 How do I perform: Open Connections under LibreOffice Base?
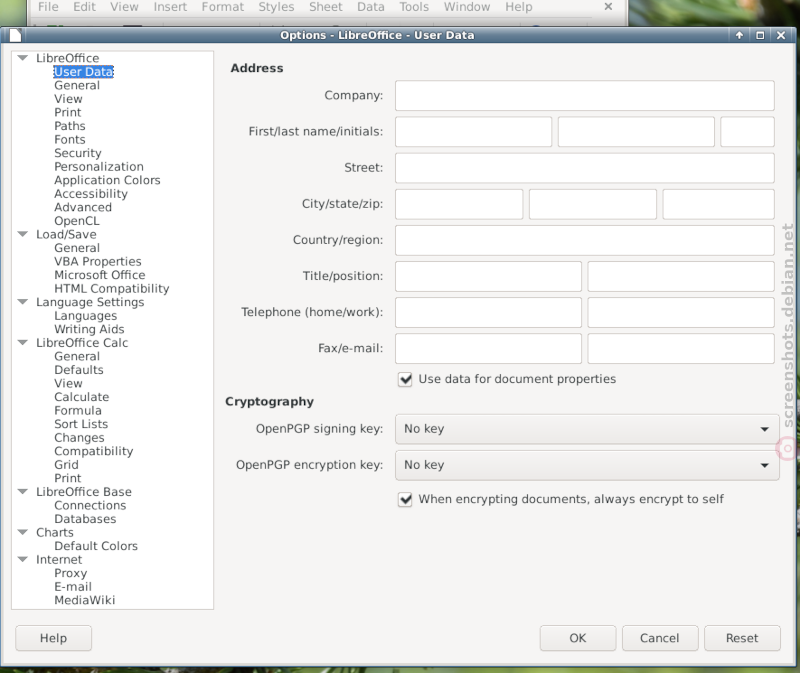click(90, 505)
